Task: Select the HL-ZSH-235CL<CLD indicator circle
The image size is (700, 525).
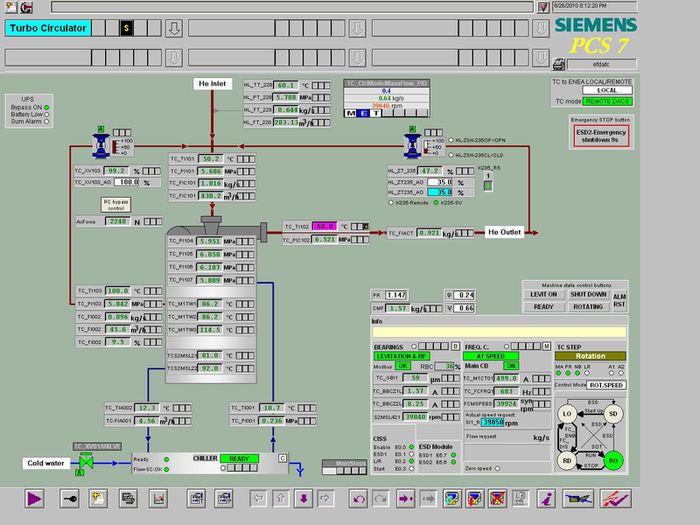Action: point(451,155)
